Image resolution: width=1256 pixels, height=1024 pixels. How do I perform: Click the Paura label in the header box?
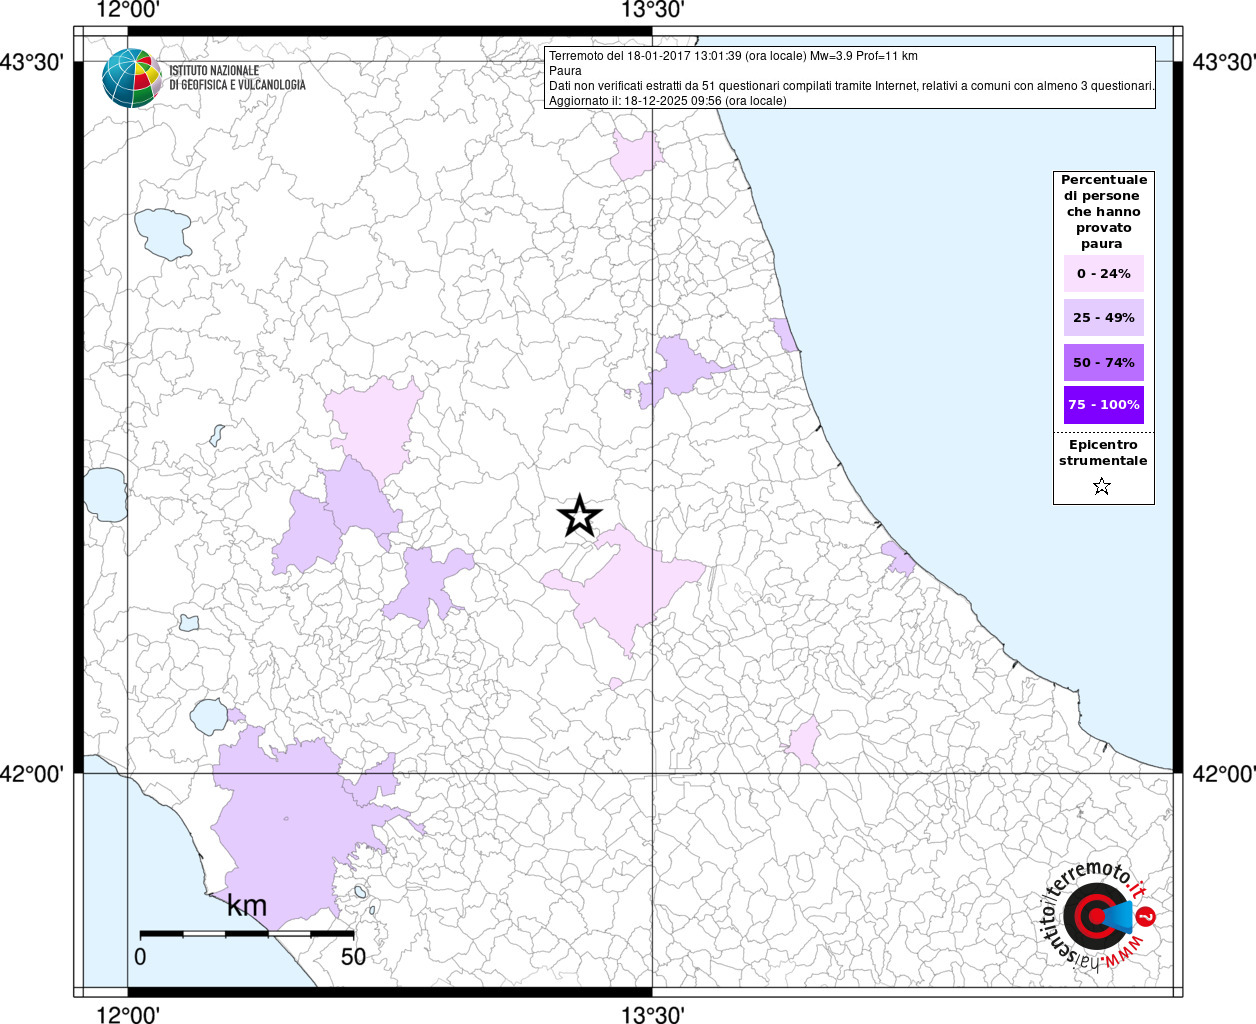coord(565,71)
